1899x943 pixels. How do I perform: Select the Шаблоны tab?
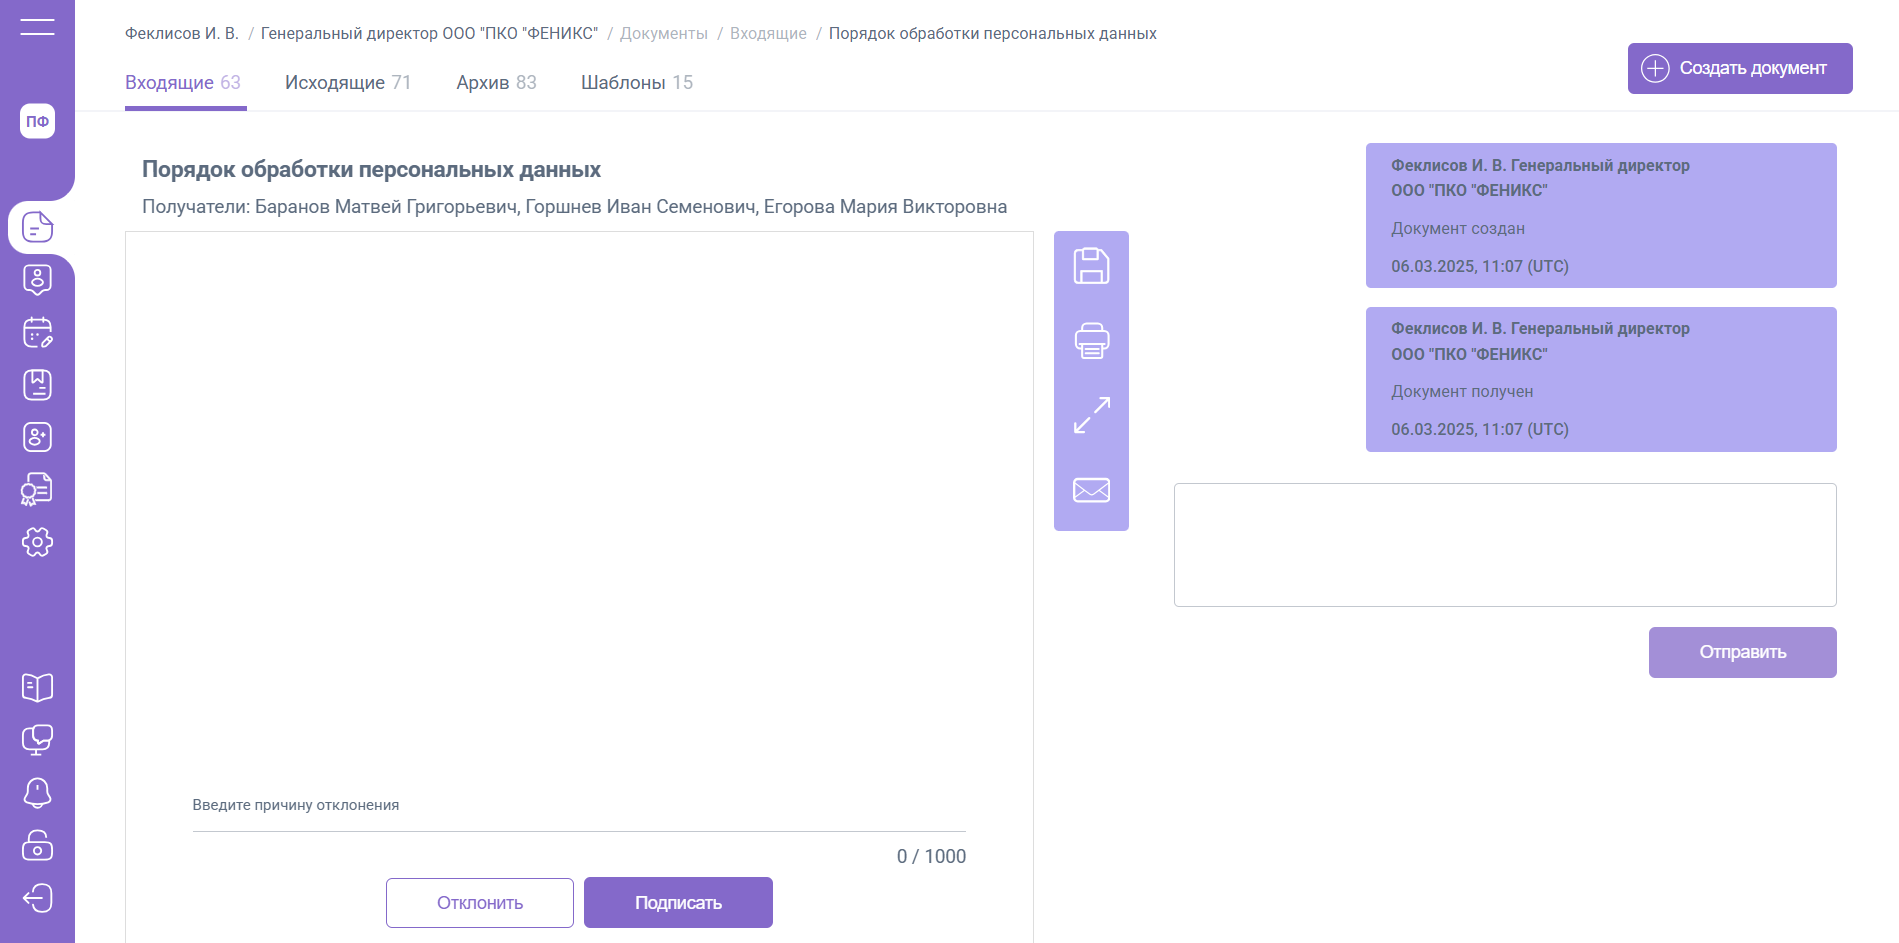tap(636, 83)
